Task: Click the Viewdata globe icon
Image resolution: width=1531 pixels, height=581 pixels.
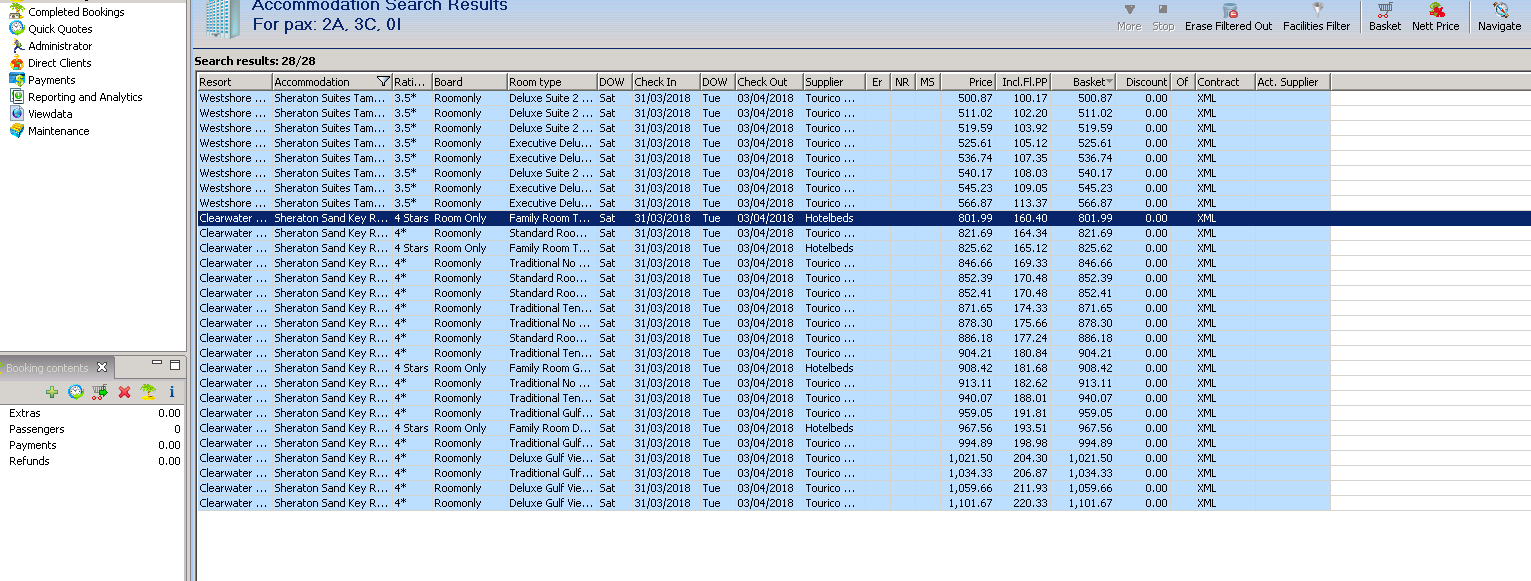Action: click(x=17, y=114)
